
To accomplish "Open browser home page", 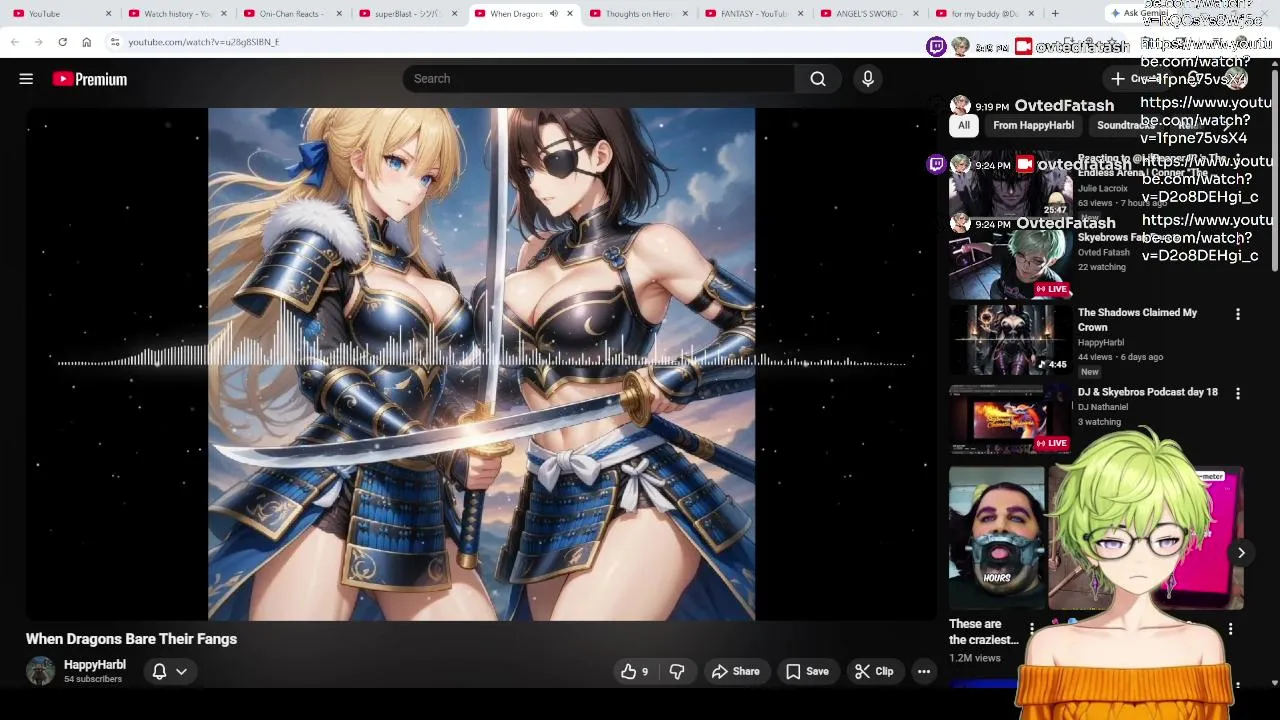I will tap(86, 42).
